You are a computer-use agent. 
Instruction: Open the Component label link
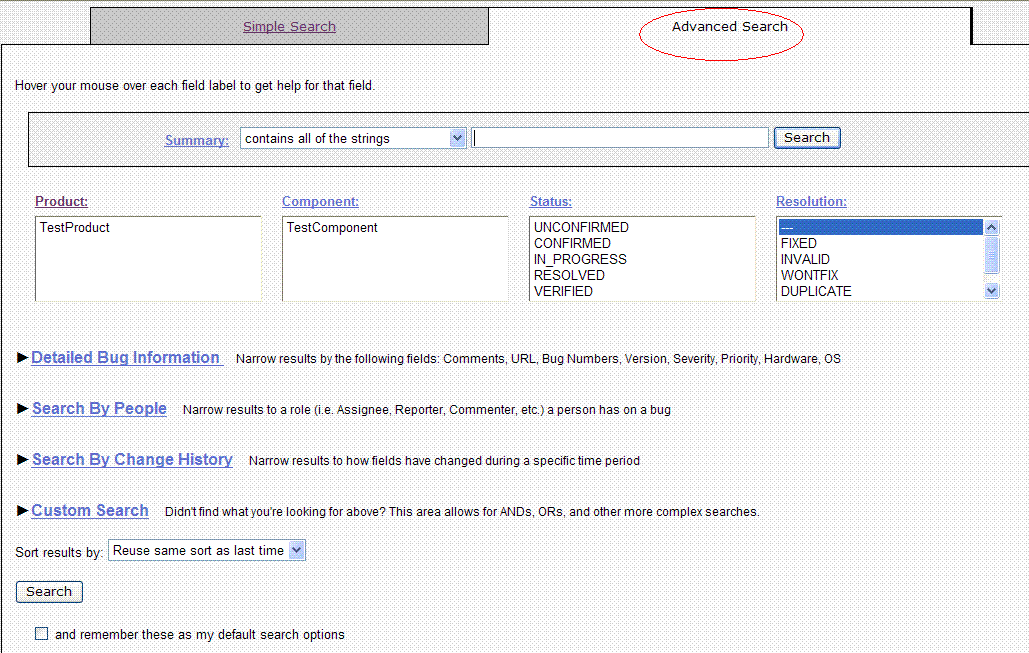click(320, 201)
